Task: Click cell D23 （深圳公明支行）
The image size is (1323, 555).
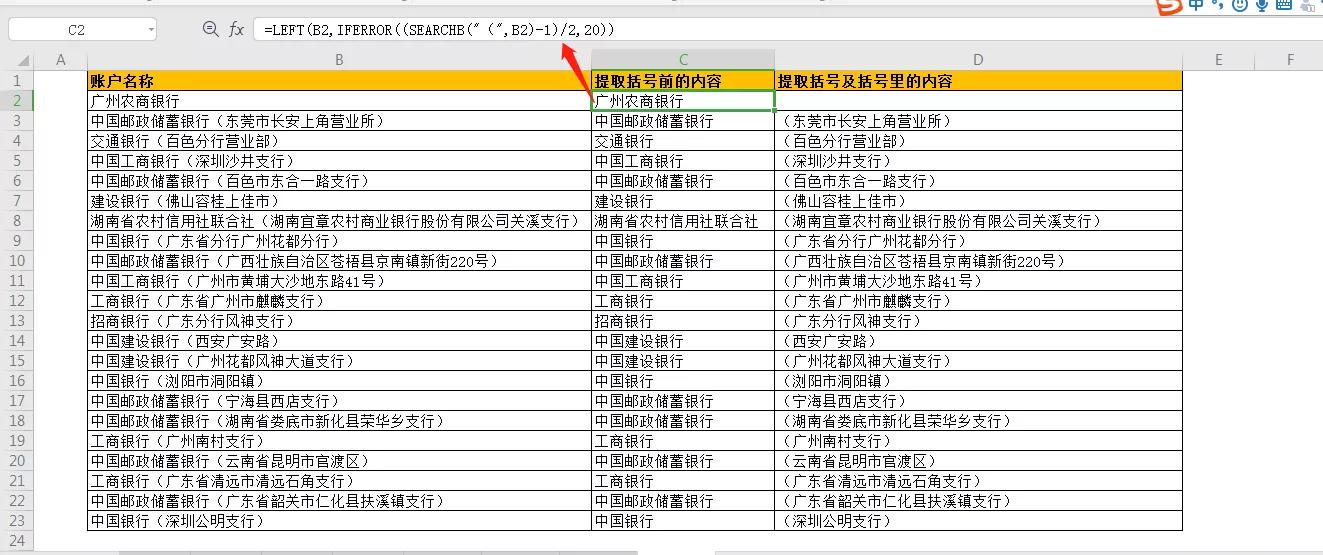Action: [x=978, y=521]
